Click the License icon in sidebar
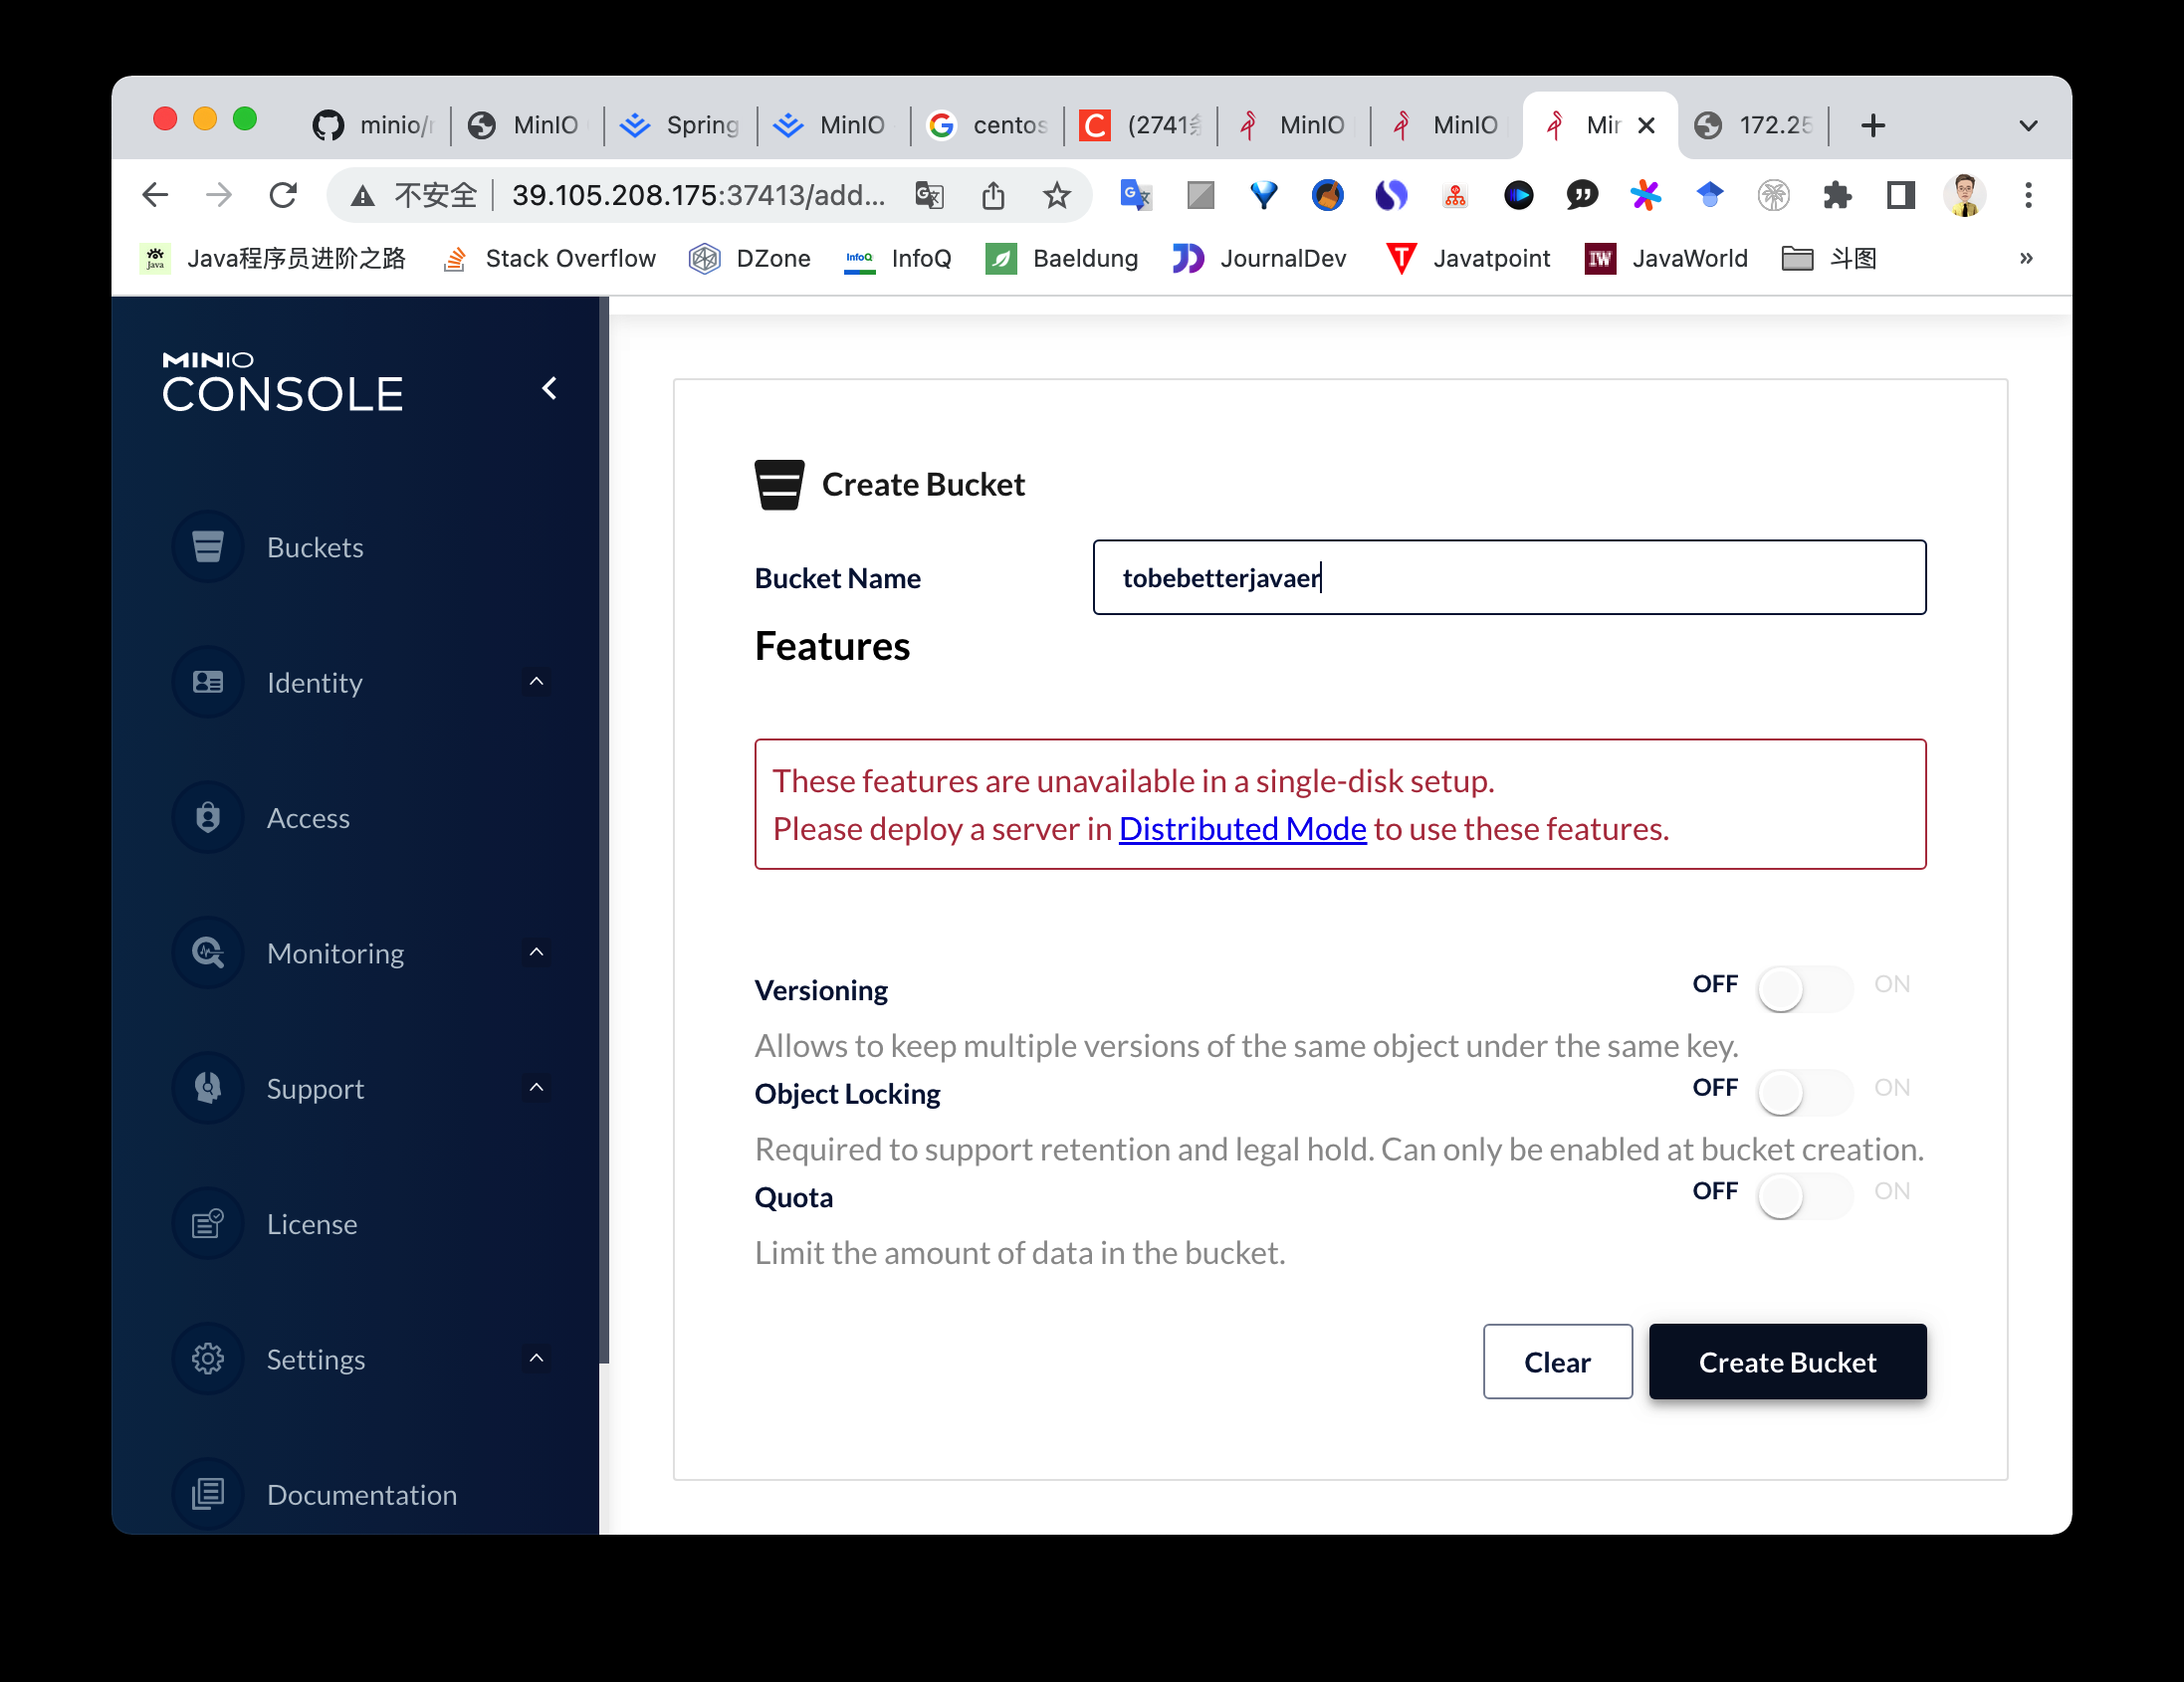 coord(208,1224)
